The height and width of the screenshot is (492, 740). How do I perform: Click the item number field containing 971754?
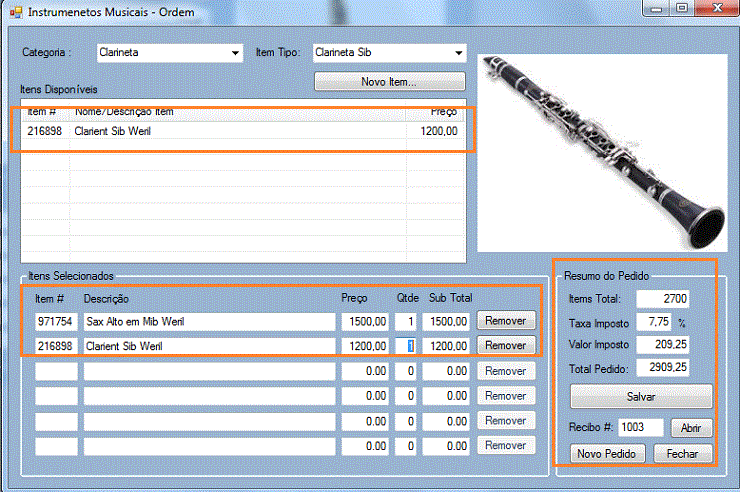click(x=56, y=322)
